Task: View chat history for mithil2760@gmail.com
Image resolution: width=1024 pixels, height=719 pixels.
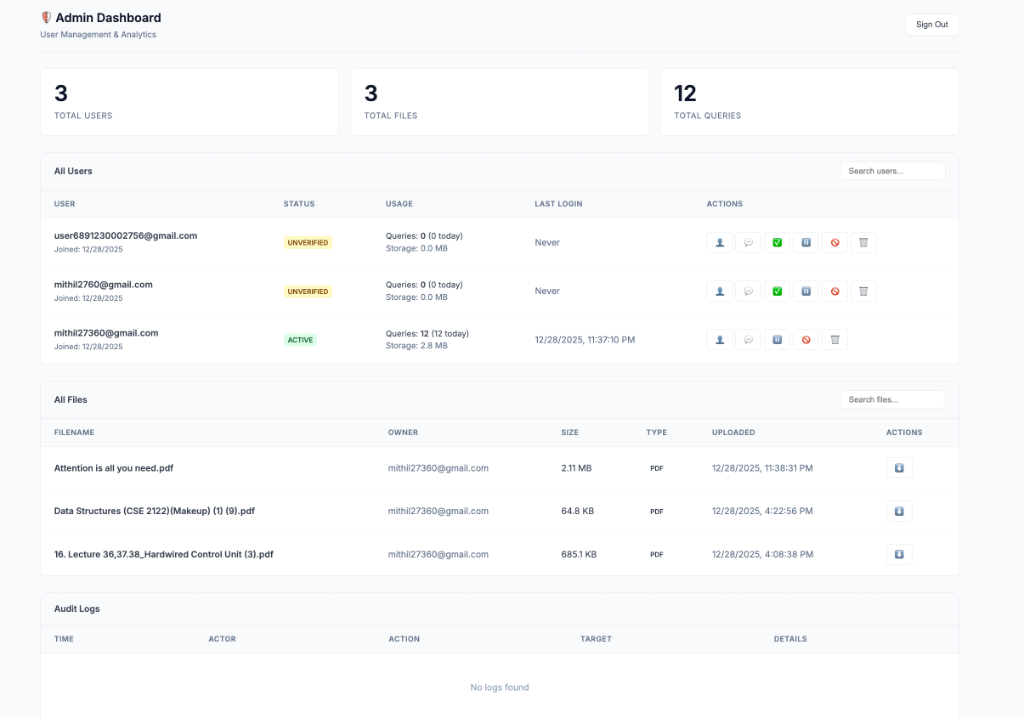Action: click(x=748, y=291)
